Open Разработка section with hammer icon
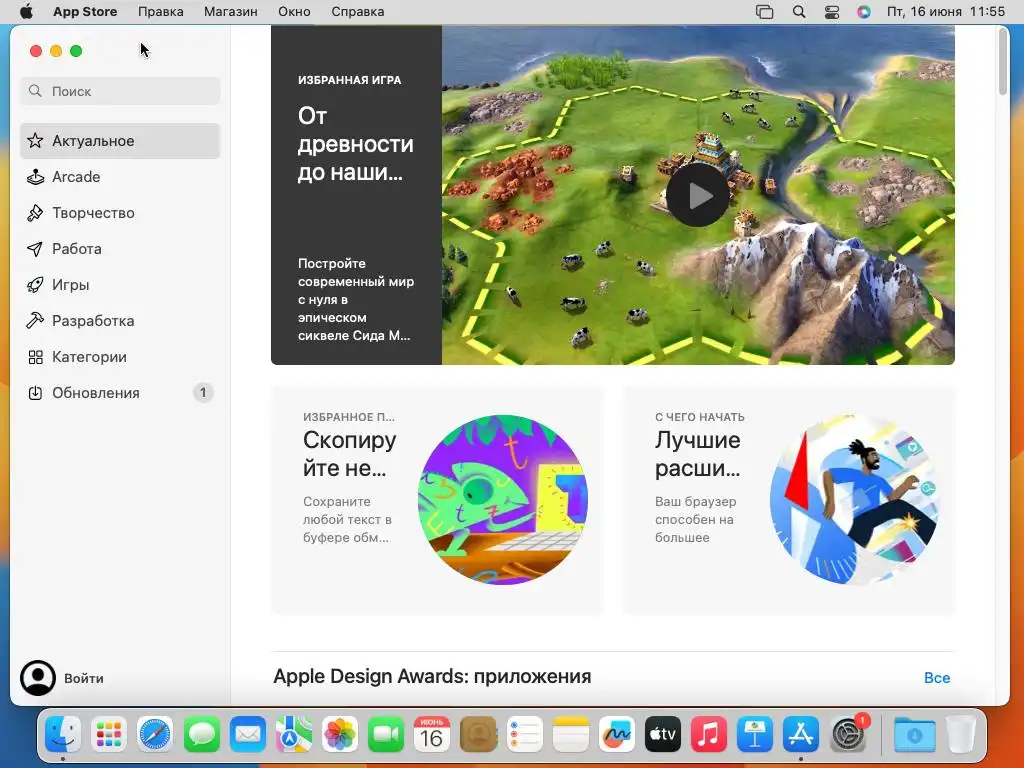This screenshot has height=768, width=1024. pyautogui.click(x=120, y=321)
